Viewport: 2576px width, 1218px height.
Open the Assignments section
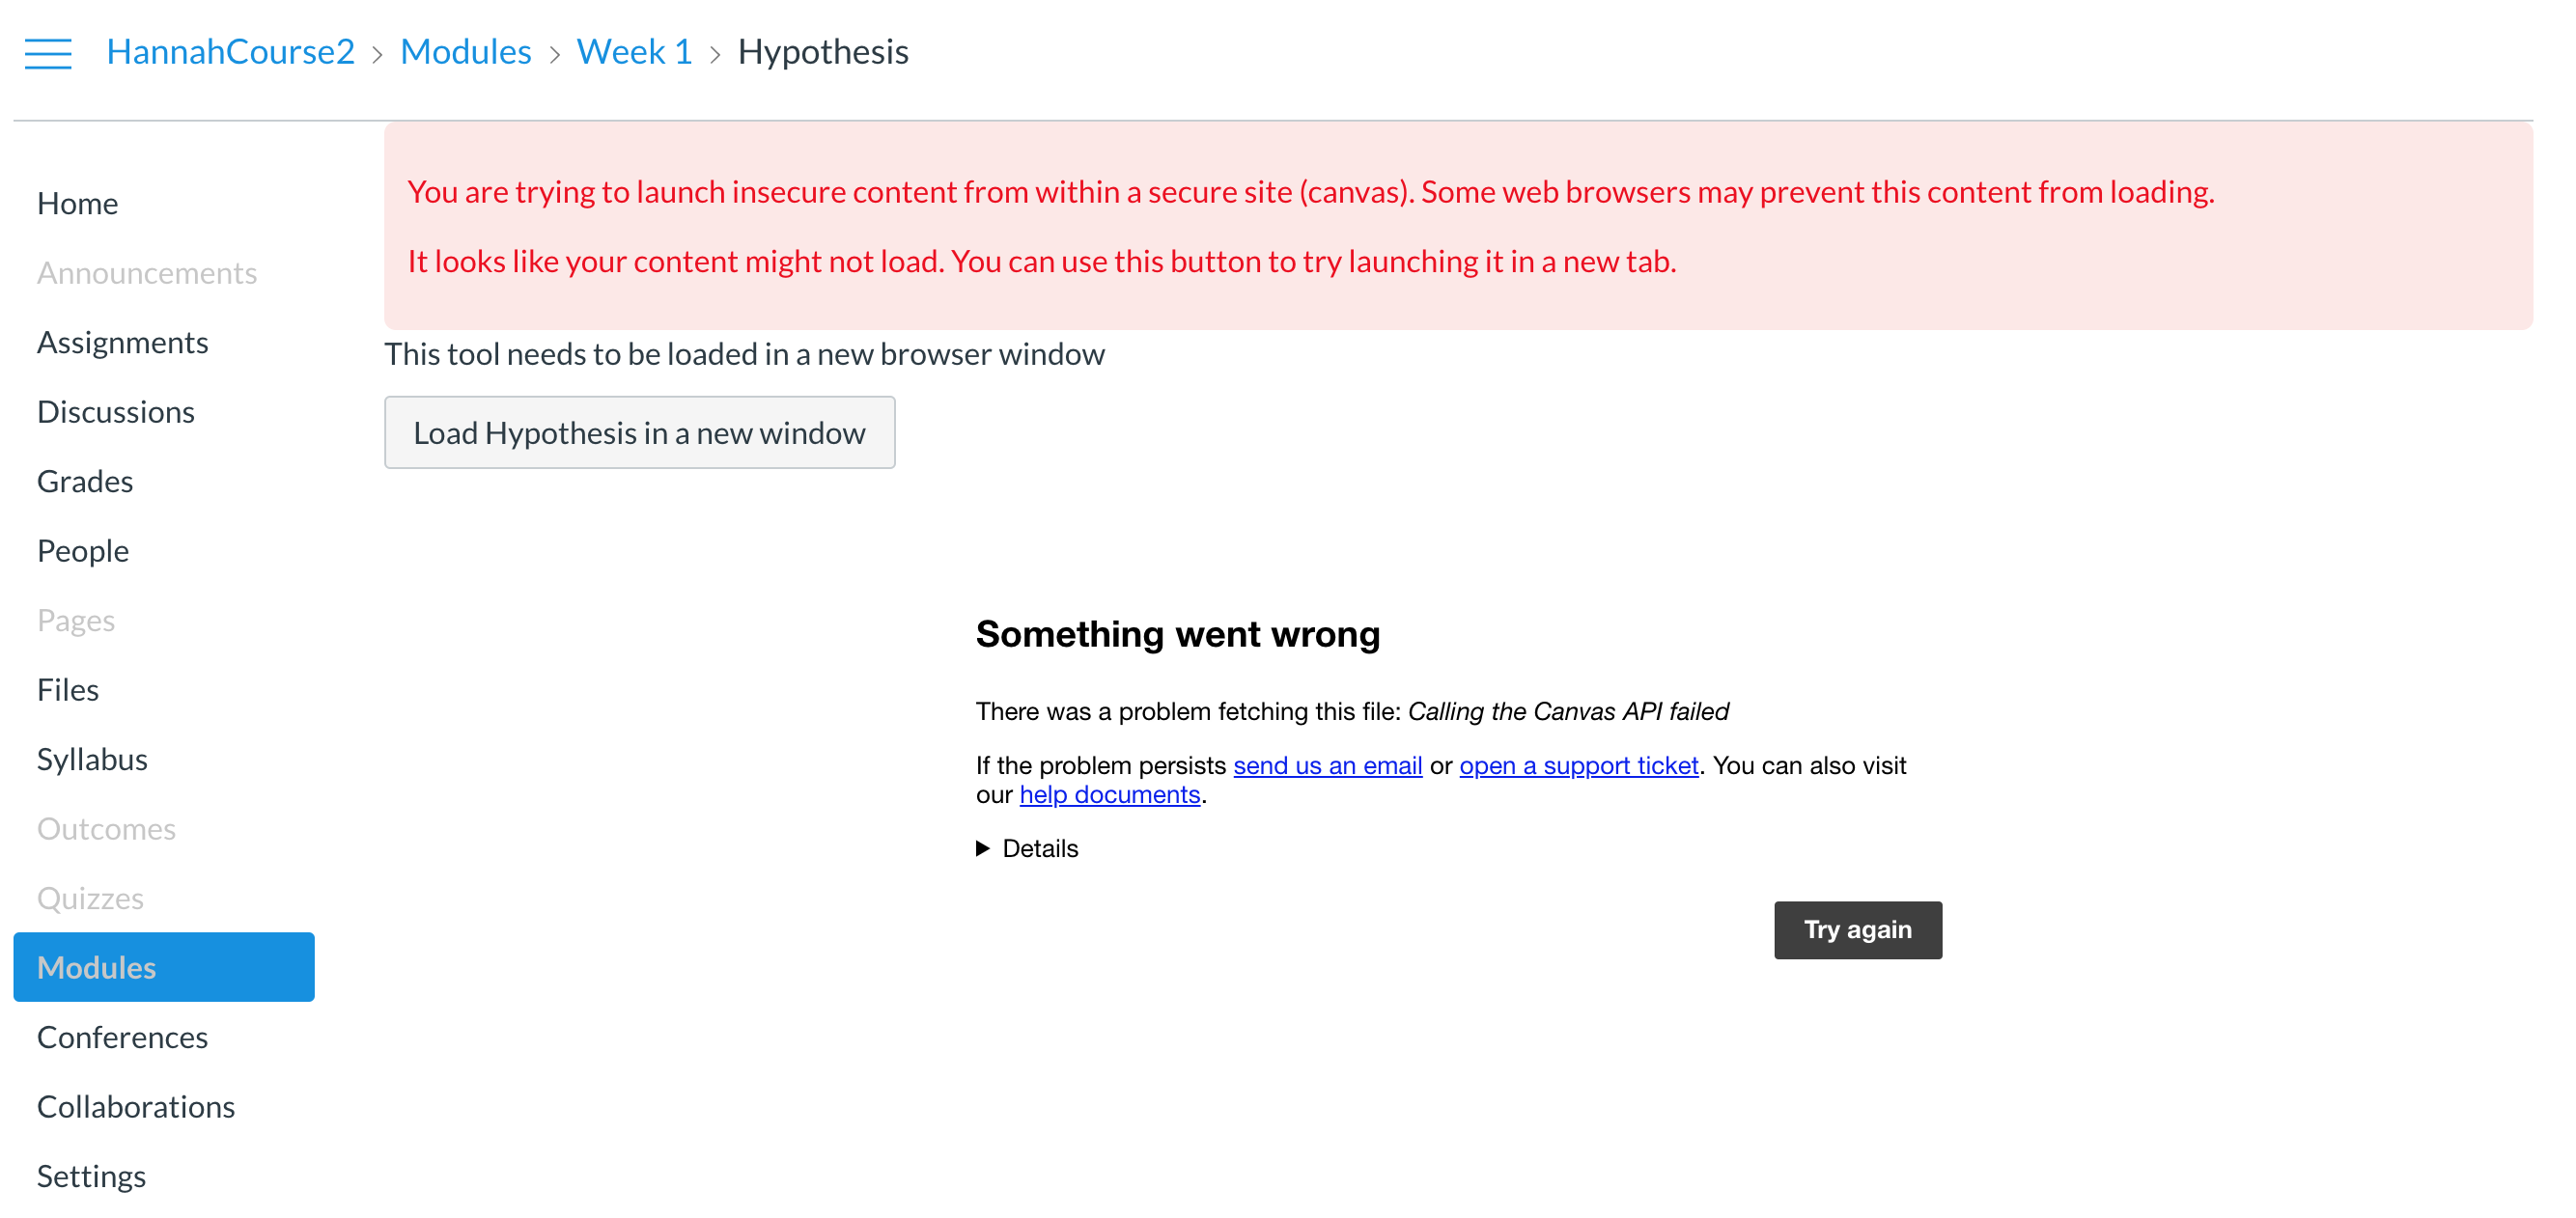tap(123, 341)
